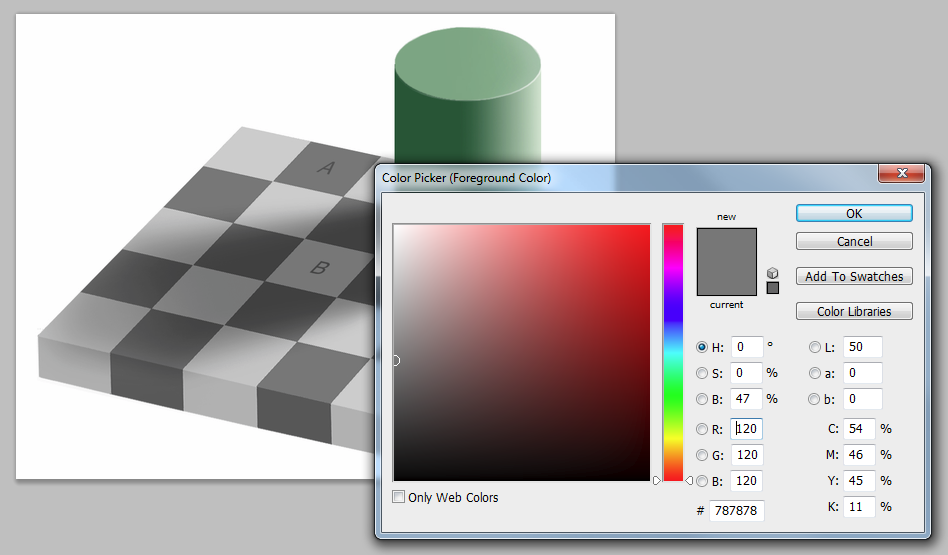Image resolution: width=948 pixels, height=555 pixels.
Task: Click the current color preview swatch
Action: click(x=727, y=278)
